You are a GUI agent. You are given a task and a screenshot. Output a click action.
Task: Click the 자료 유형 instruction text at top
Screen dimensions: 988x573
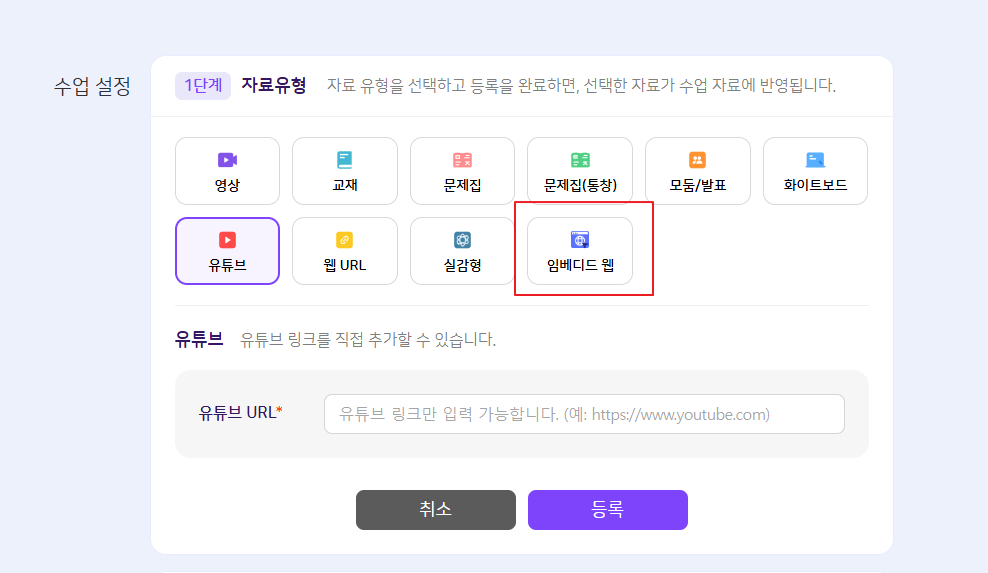pos(581,86)
